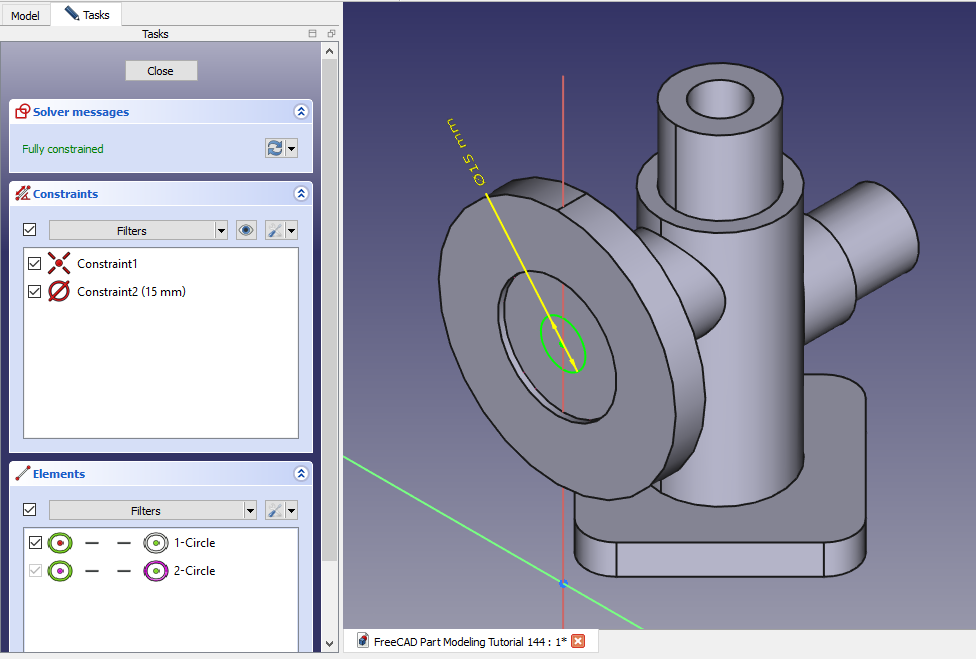Switch to the Model tab
The image size is (976, 659).
(25, 15)
